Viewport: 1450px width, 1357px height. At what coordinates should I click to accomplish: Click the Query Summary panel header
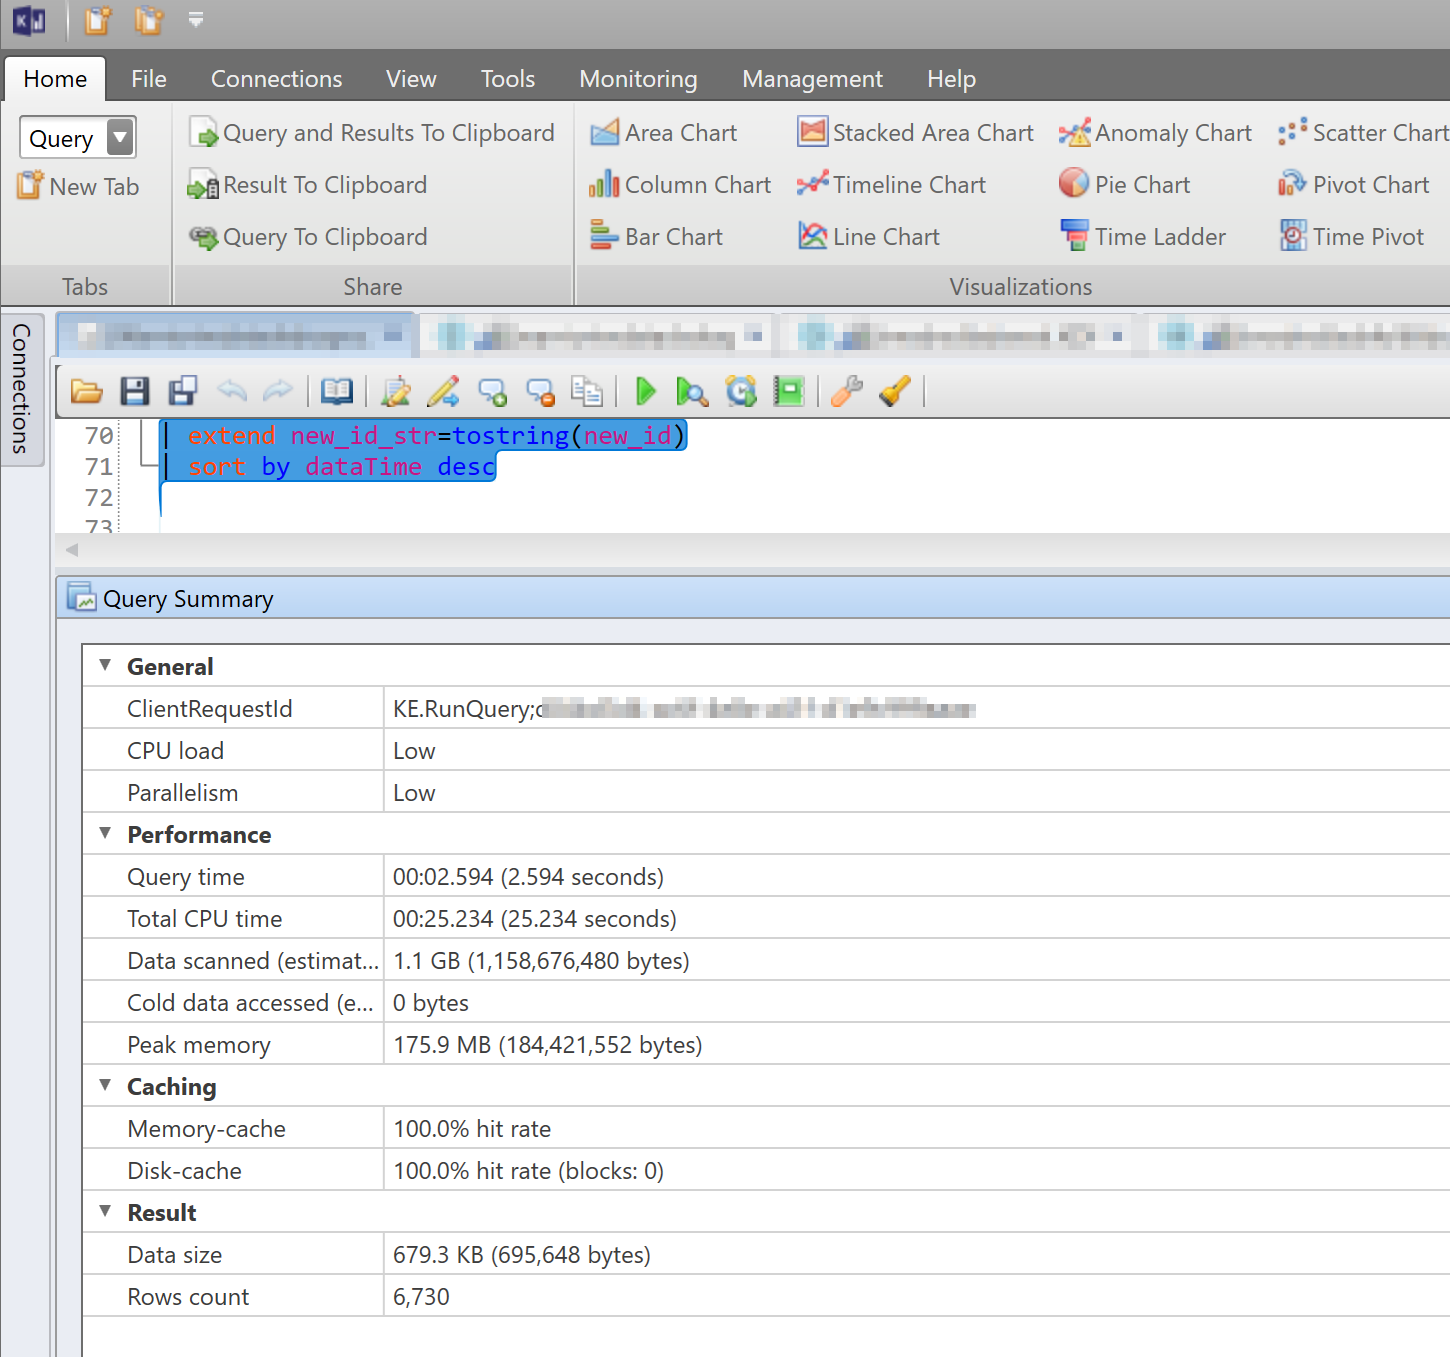(x=753, y=598)
